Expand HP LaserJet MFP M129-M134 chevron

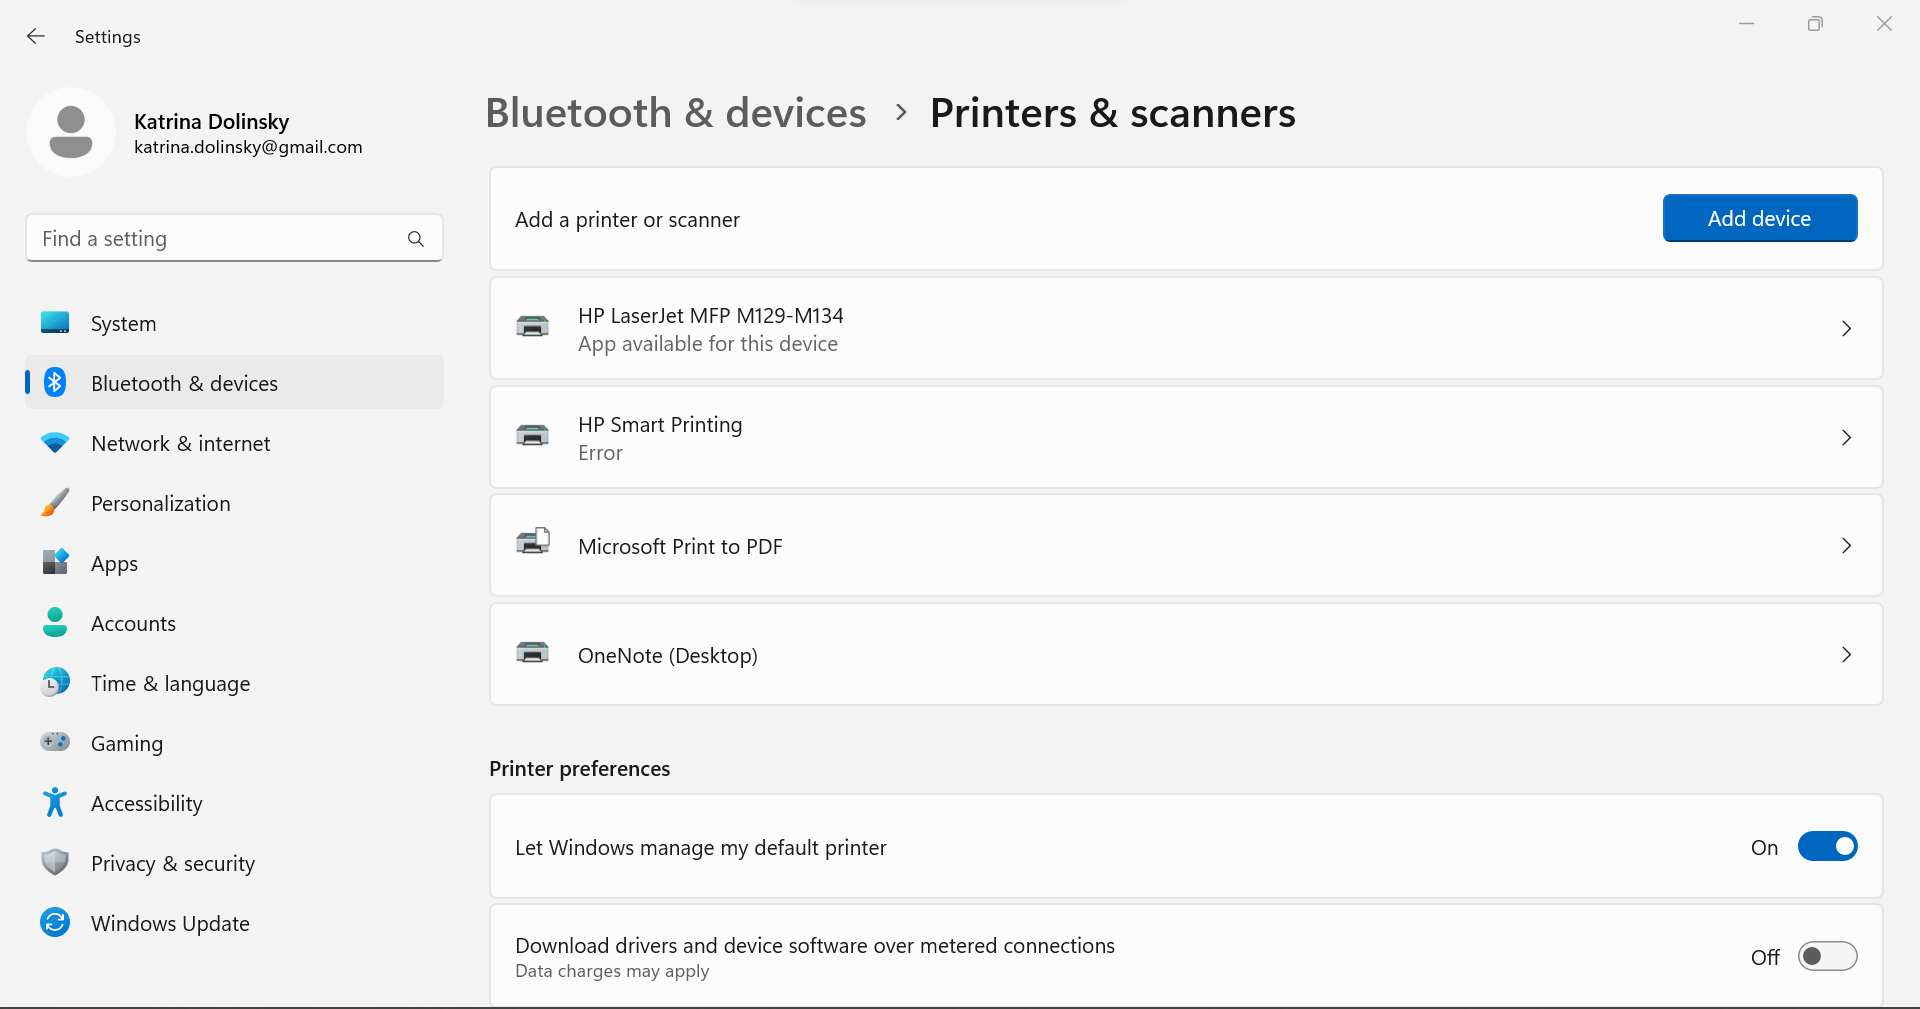point(1846,329)
